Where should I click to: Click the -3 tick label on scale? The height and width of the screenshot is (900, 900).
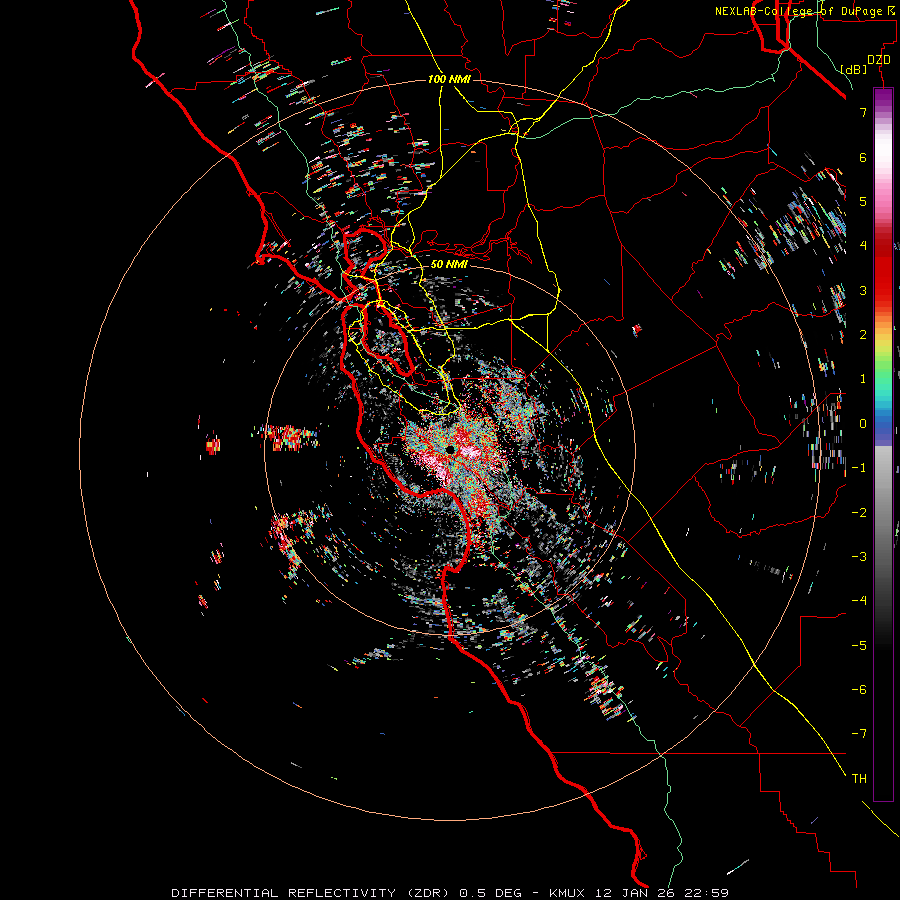pyautogui.click(x=859, y=557)
